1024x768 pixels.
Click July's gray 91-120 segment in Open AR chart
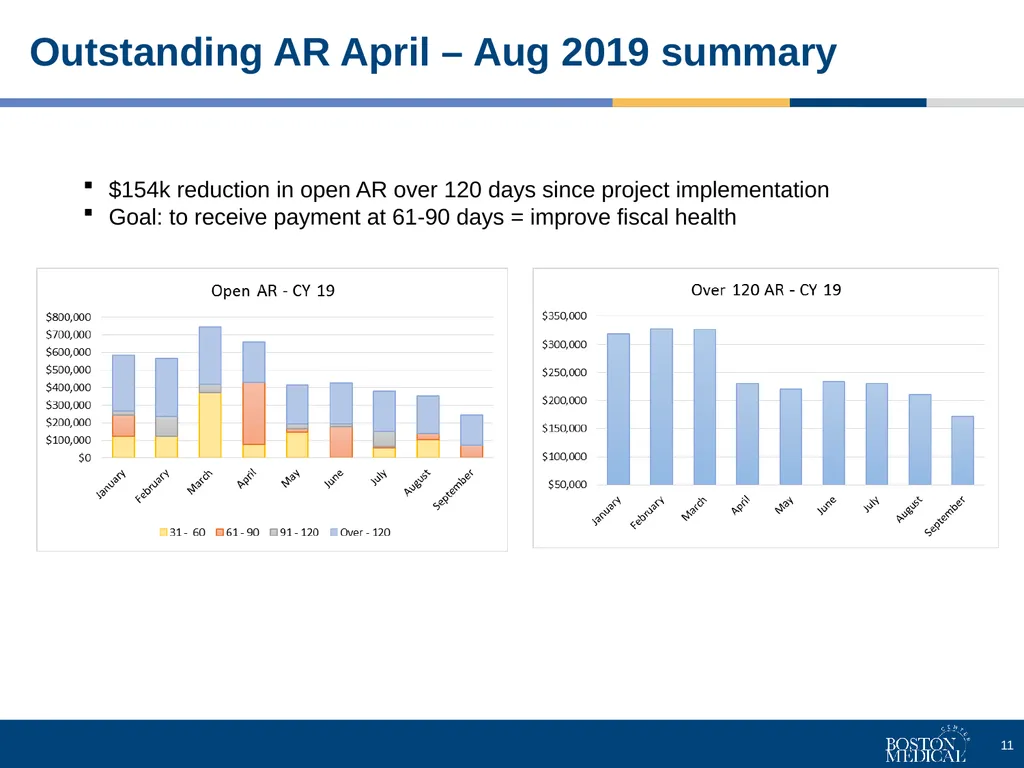[x=384, y=439]
